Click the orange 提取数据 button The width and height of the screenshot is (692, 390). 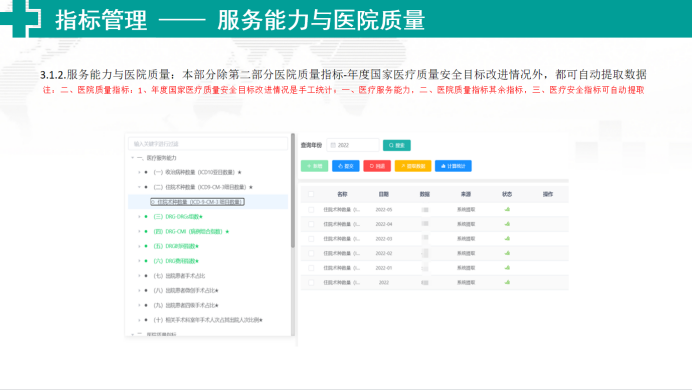click(413, 166)
